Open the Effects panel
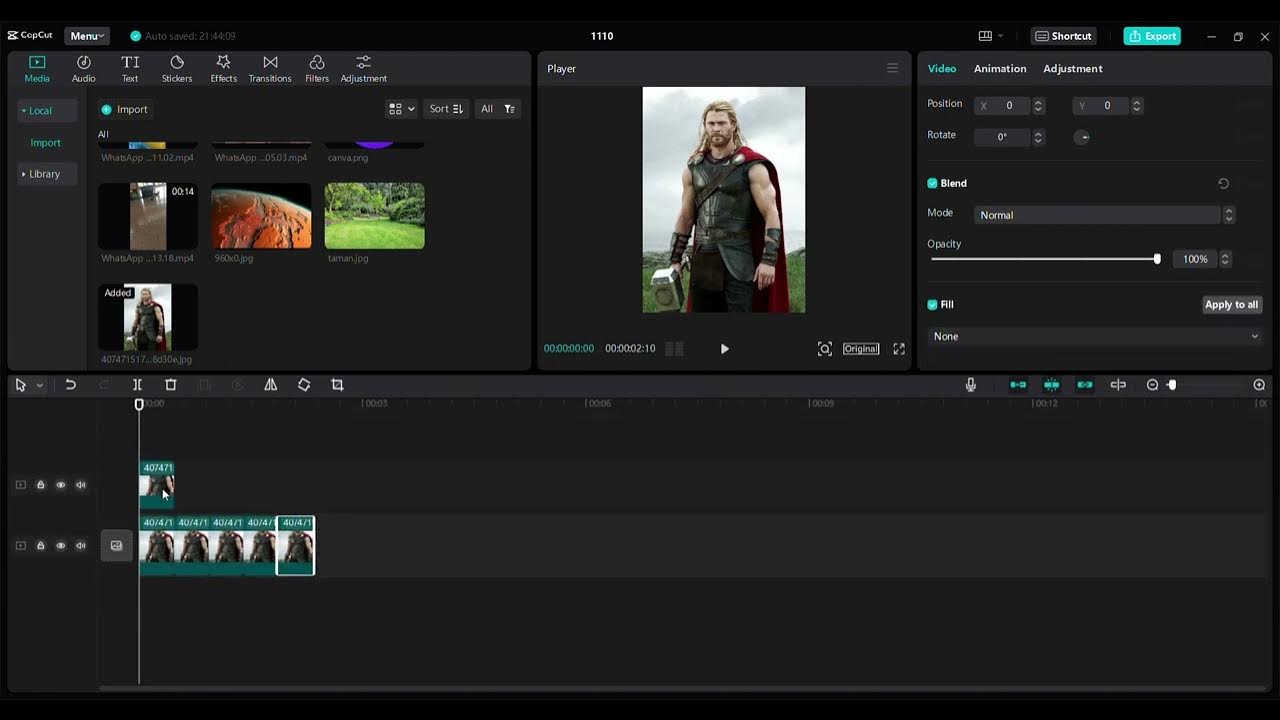Image resolution: width=1280 pixels, height=720 pixels. [223, 68]
